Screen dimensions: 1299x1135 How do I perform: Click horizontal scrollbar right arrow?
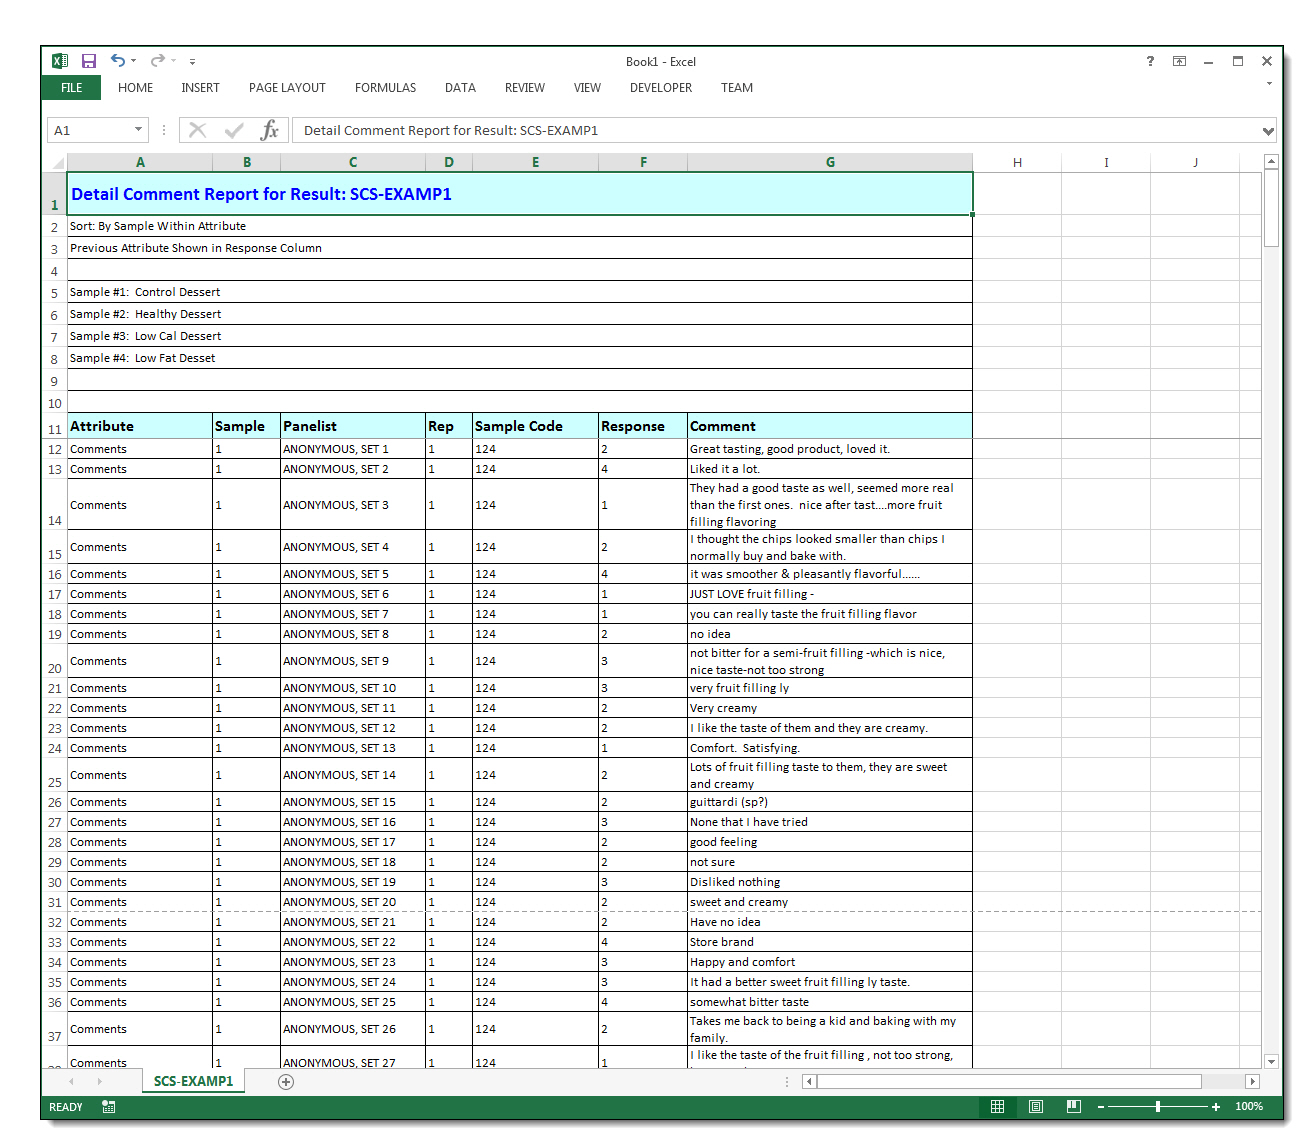click(1252, 1082)
